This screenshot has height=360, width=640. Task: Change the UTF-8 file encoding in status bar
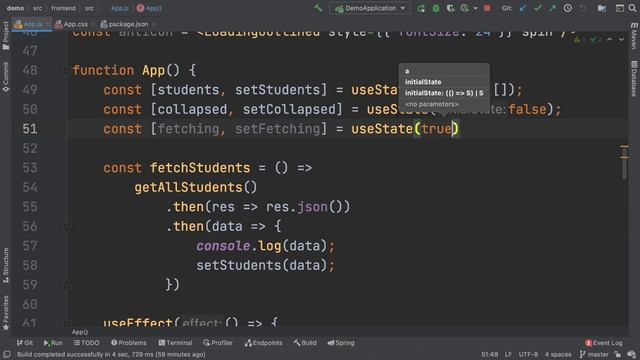coord(528,354)
